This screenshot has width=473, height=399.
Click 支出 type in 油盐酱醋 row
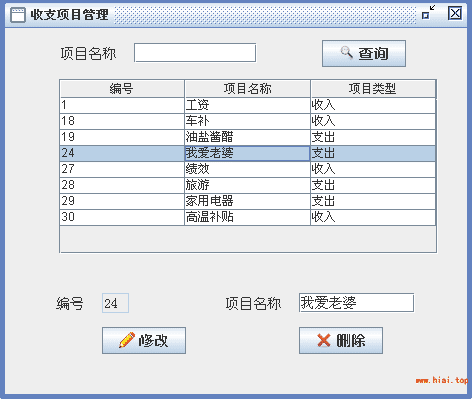coord(373,137)
